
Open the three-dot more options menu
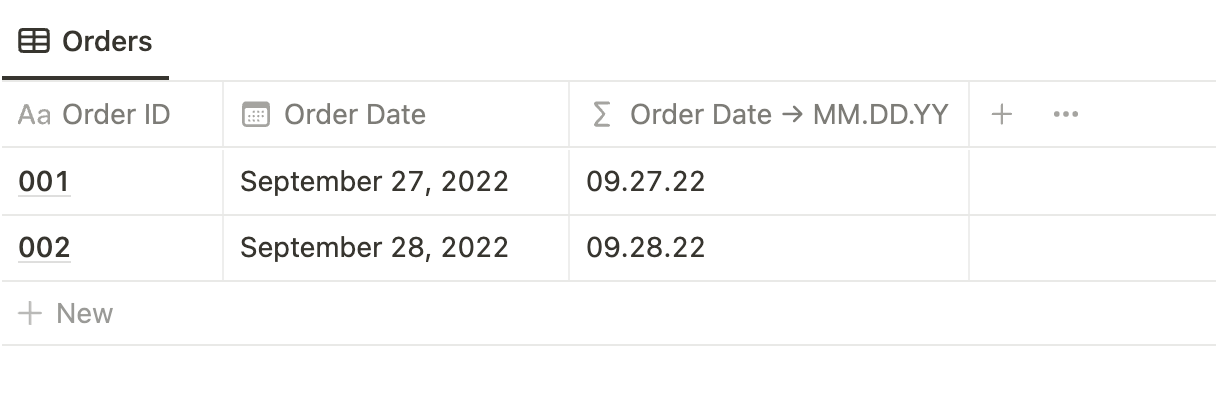(1065, 115)
